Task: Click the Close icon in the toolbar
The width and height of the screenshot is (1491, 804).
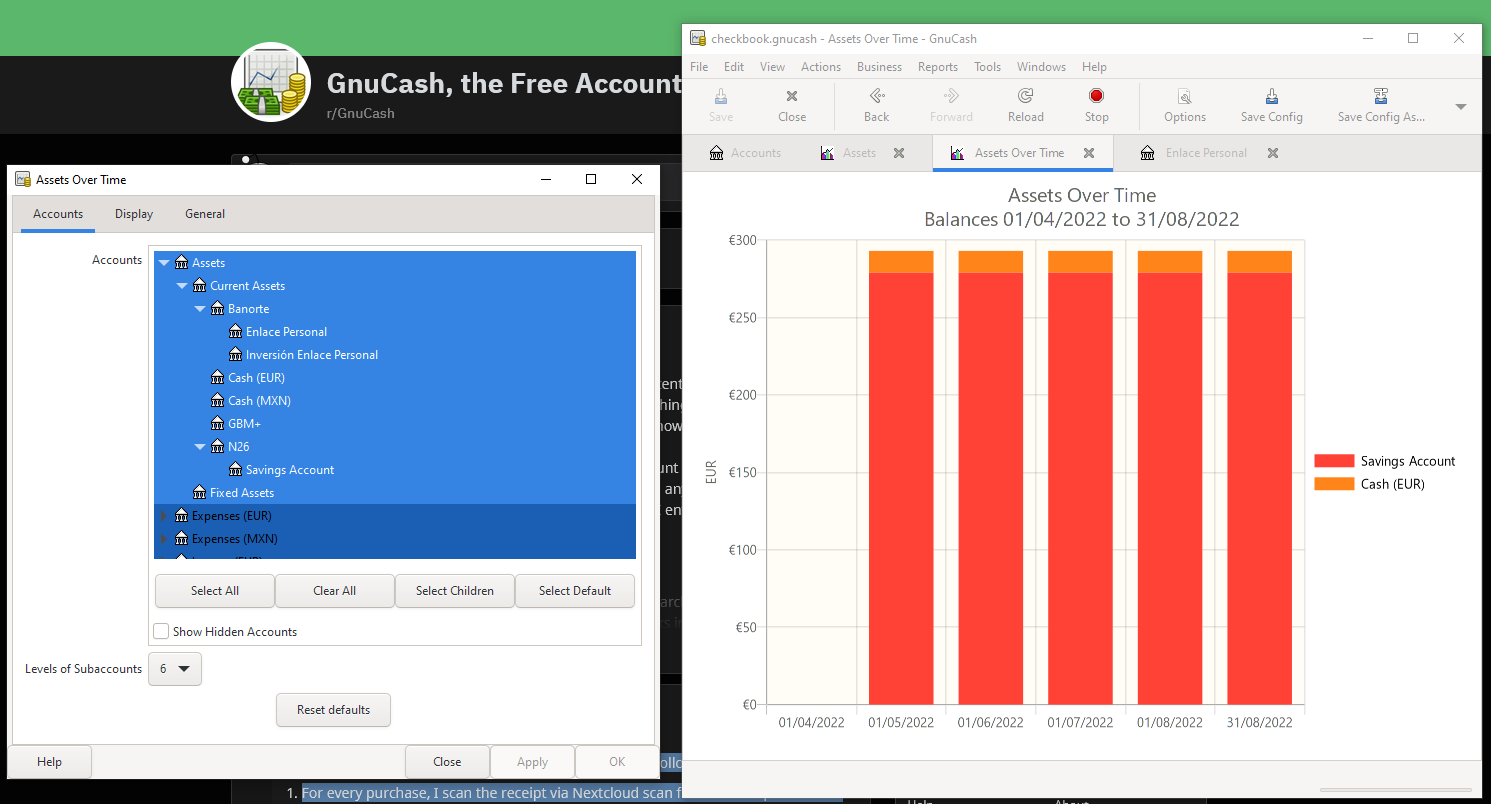Action: point(791,97)
